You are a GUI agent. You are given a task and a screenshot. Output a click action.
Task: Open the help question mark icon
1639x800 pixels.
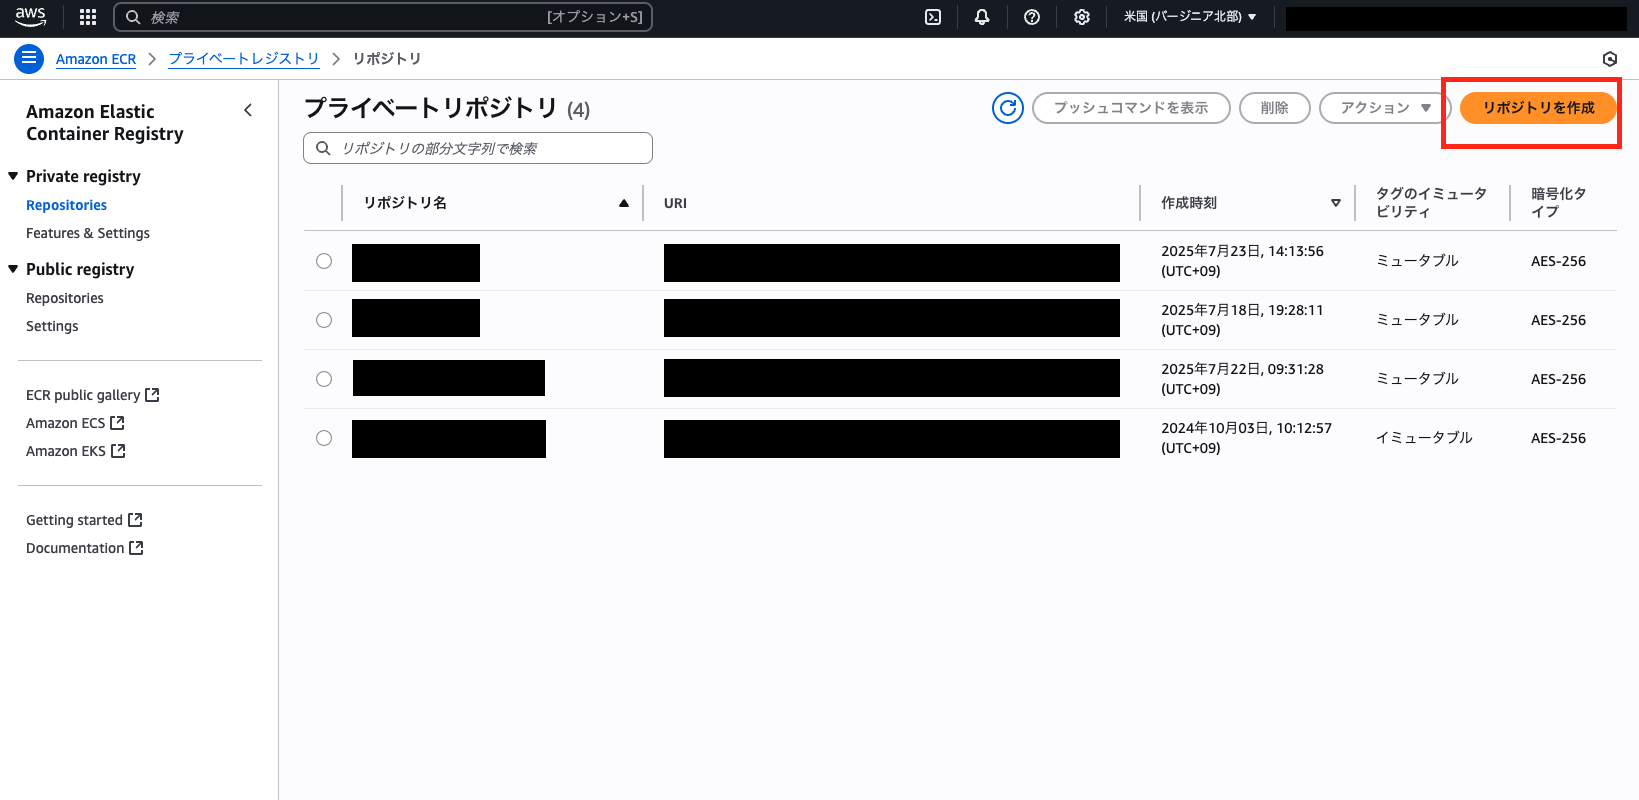[1032, 17]
